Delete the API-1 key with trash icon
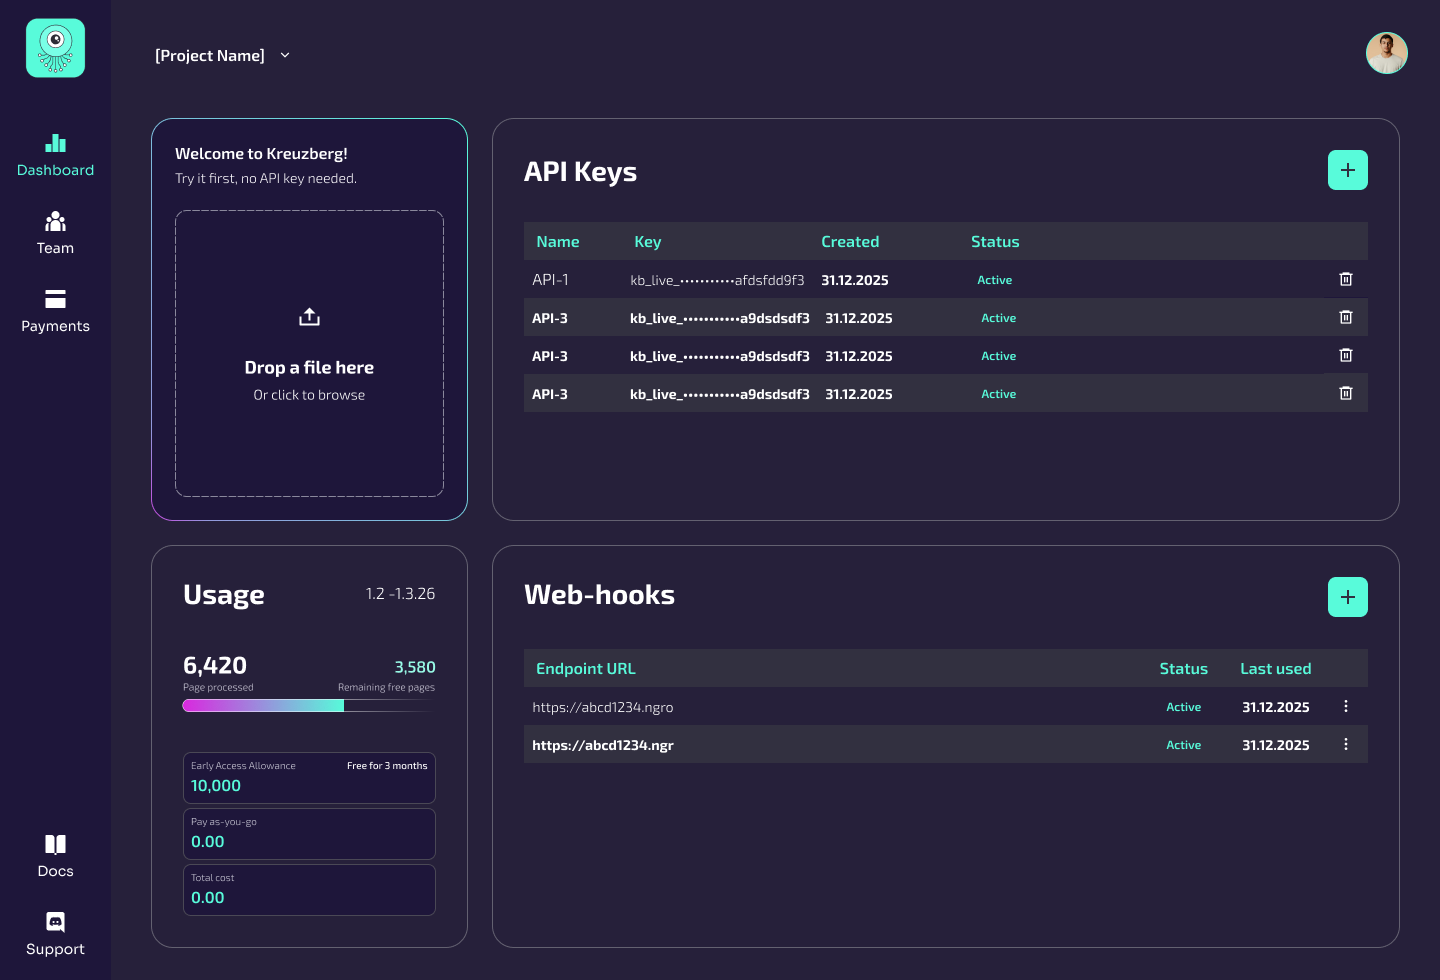The image size is (1440, 980). click(x=1346, y=279)
